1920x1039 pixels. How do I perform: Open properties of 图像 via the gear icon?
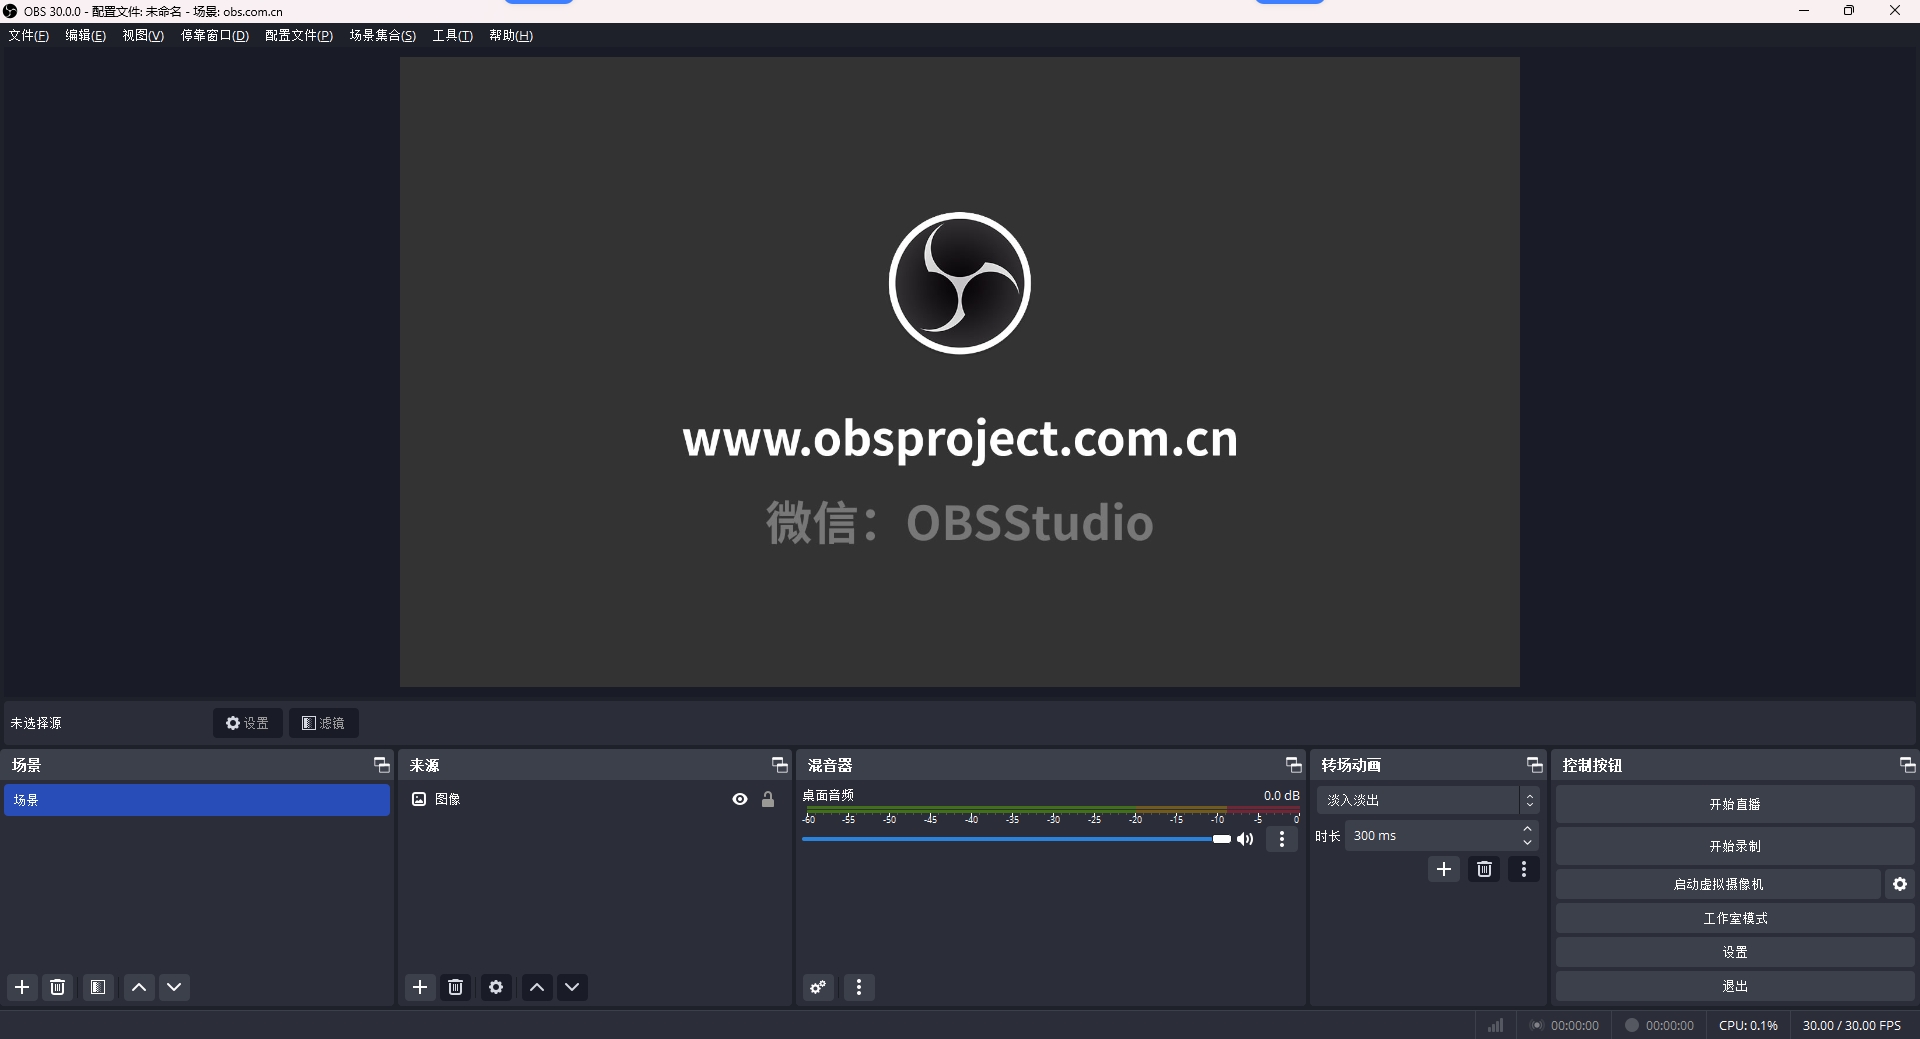pyautogui.click(x=495, y=987)
